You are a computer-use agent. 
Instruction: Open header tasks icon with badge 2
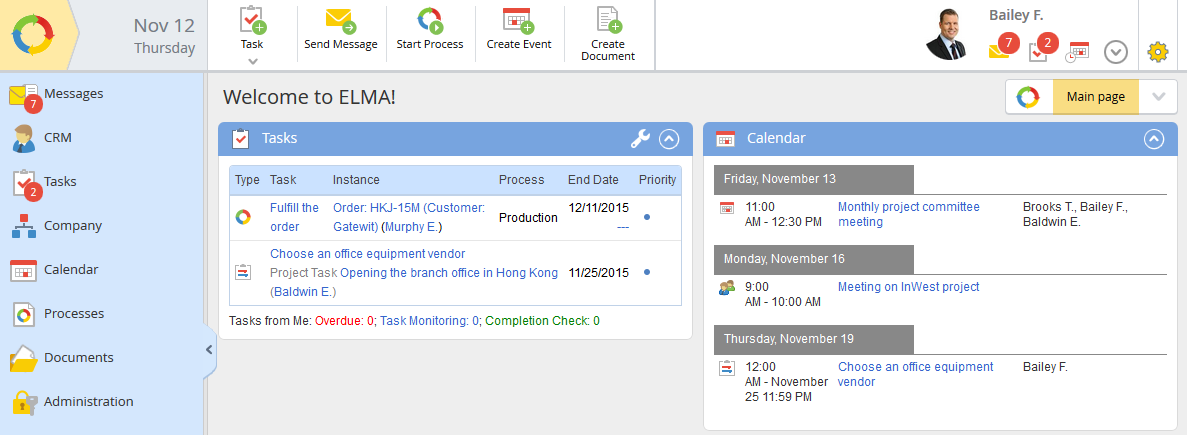point(1042,48)
